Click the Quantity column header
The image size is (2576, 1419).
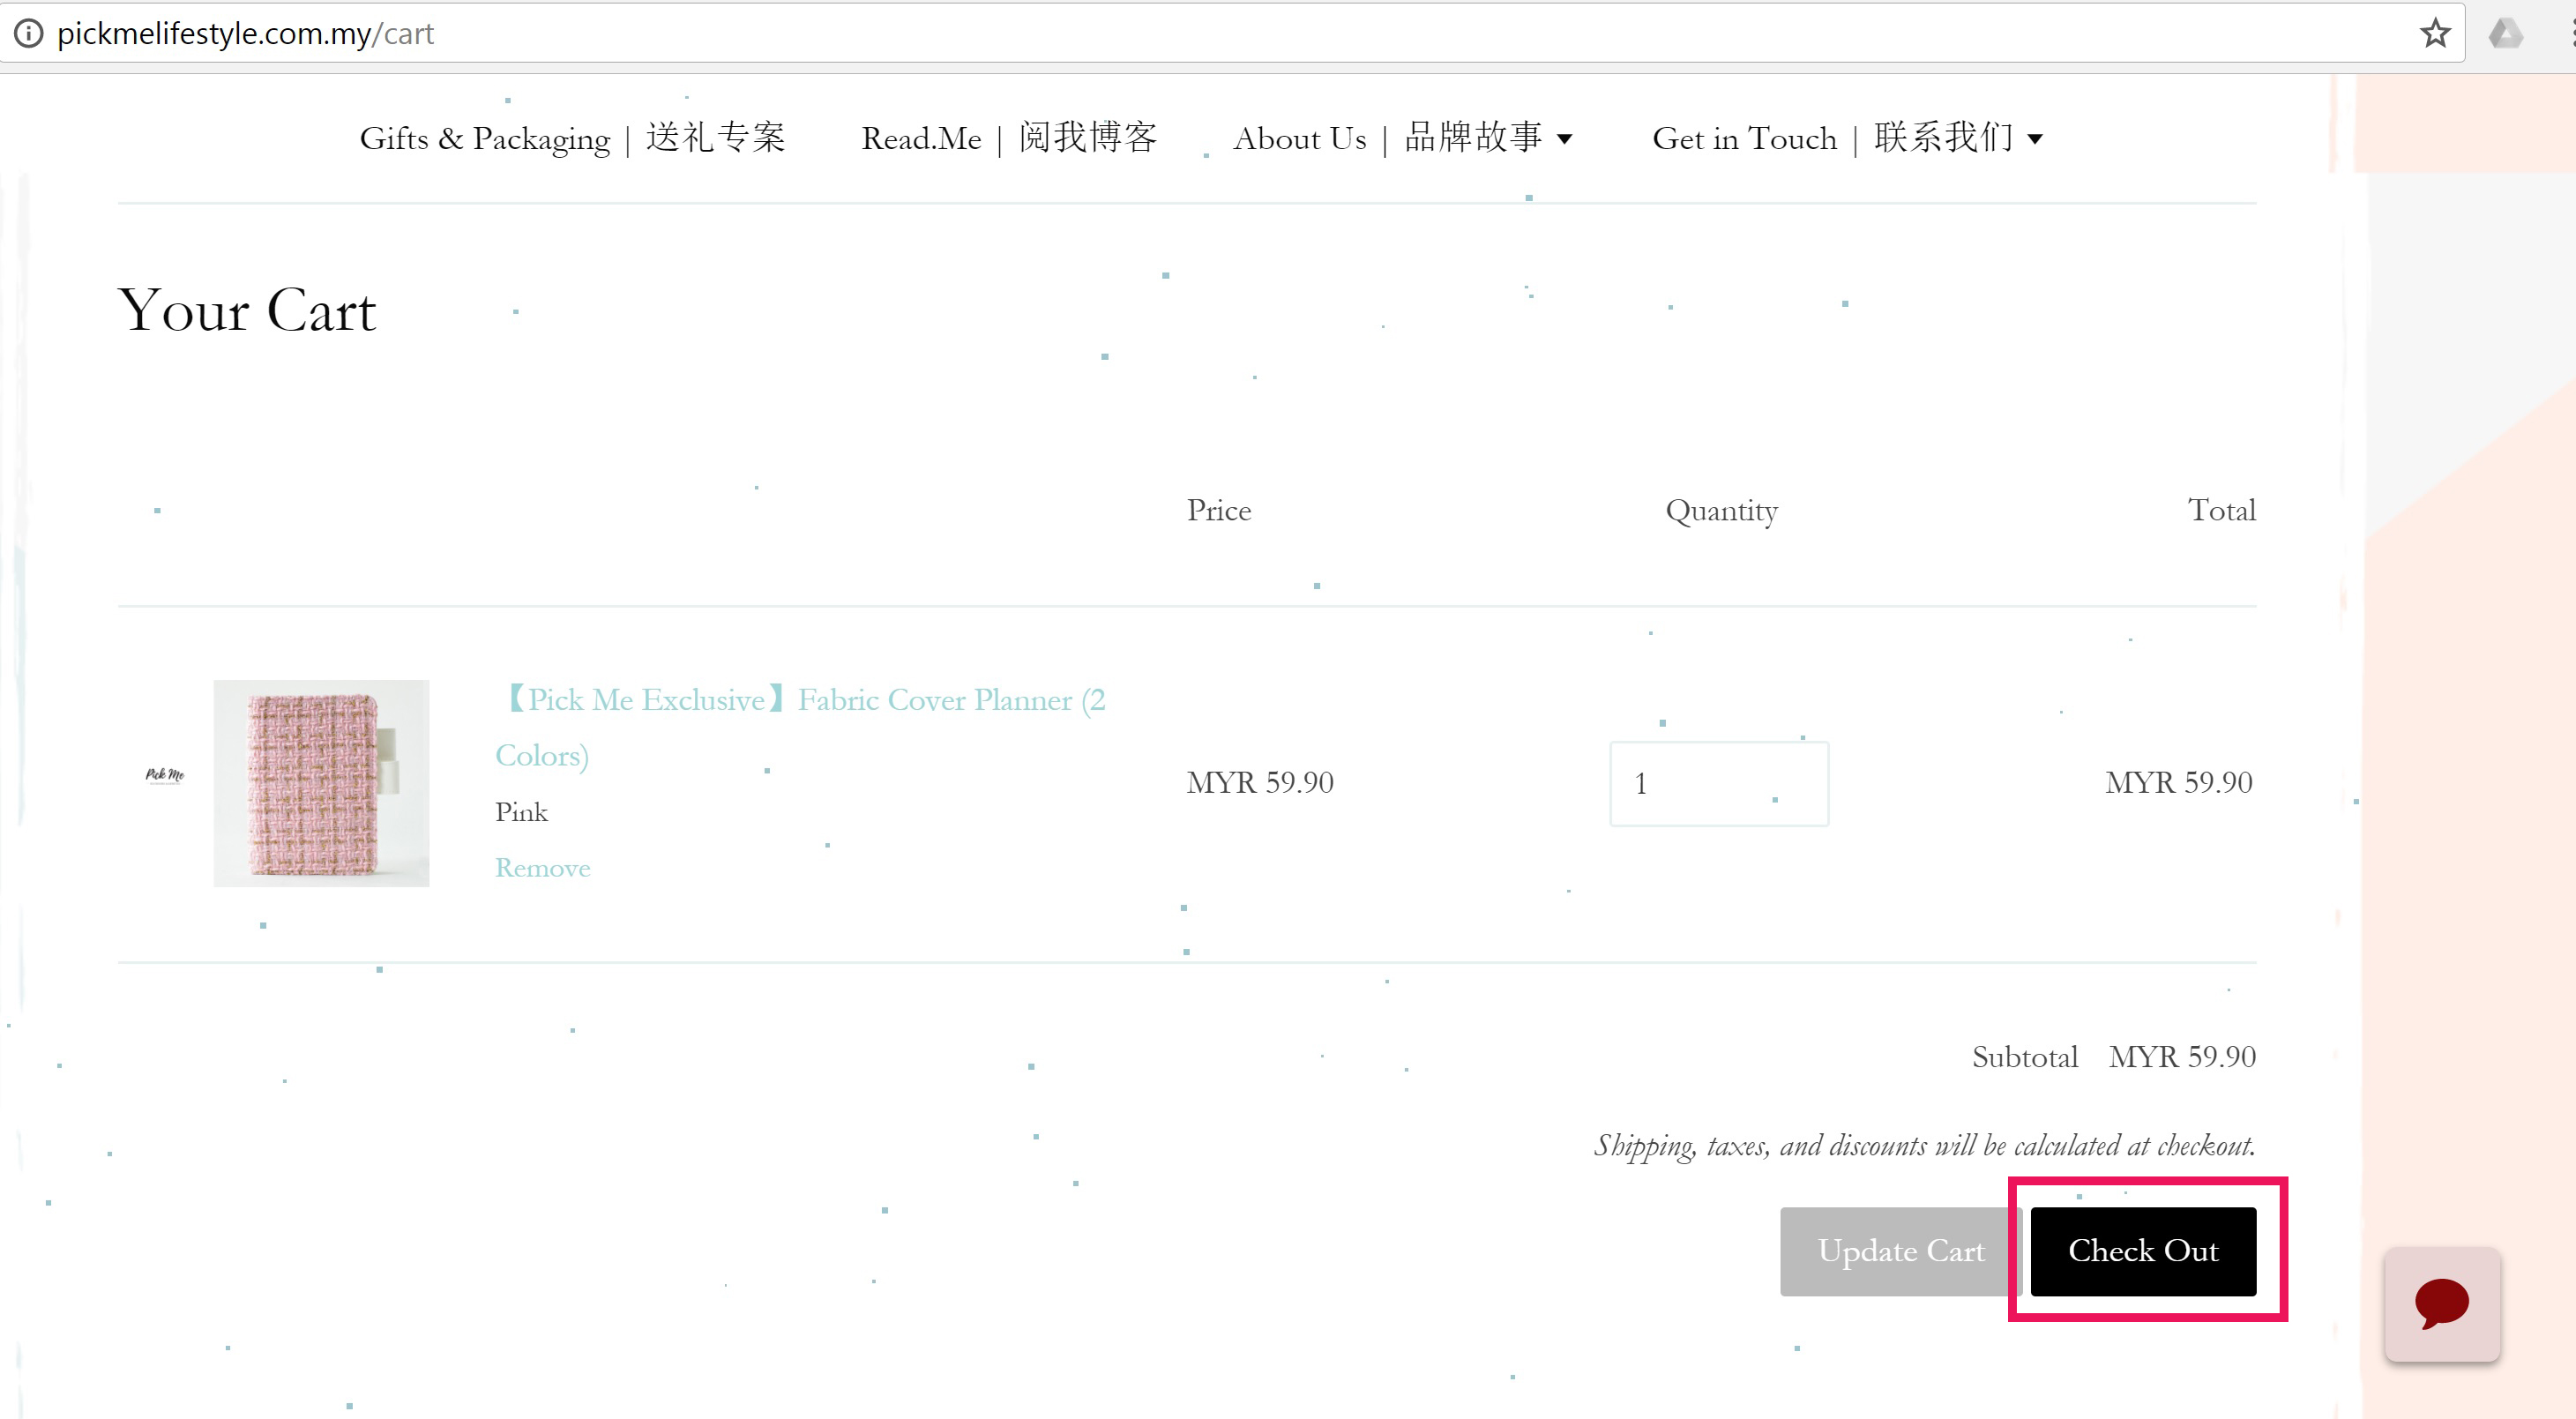(1721, 511)
